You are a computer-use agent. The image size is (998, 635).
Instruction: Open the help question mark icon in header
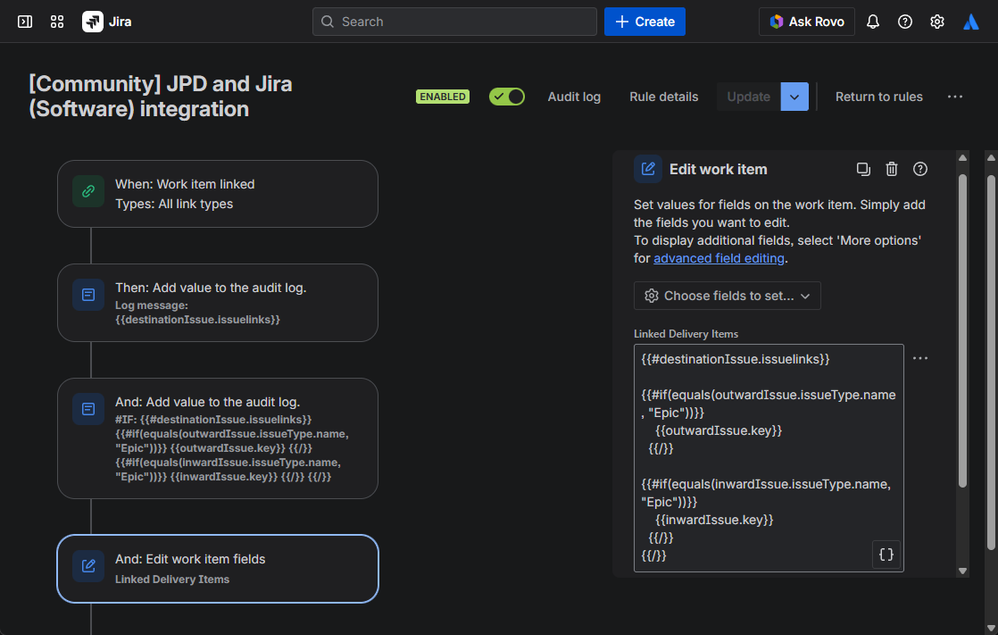904,22
